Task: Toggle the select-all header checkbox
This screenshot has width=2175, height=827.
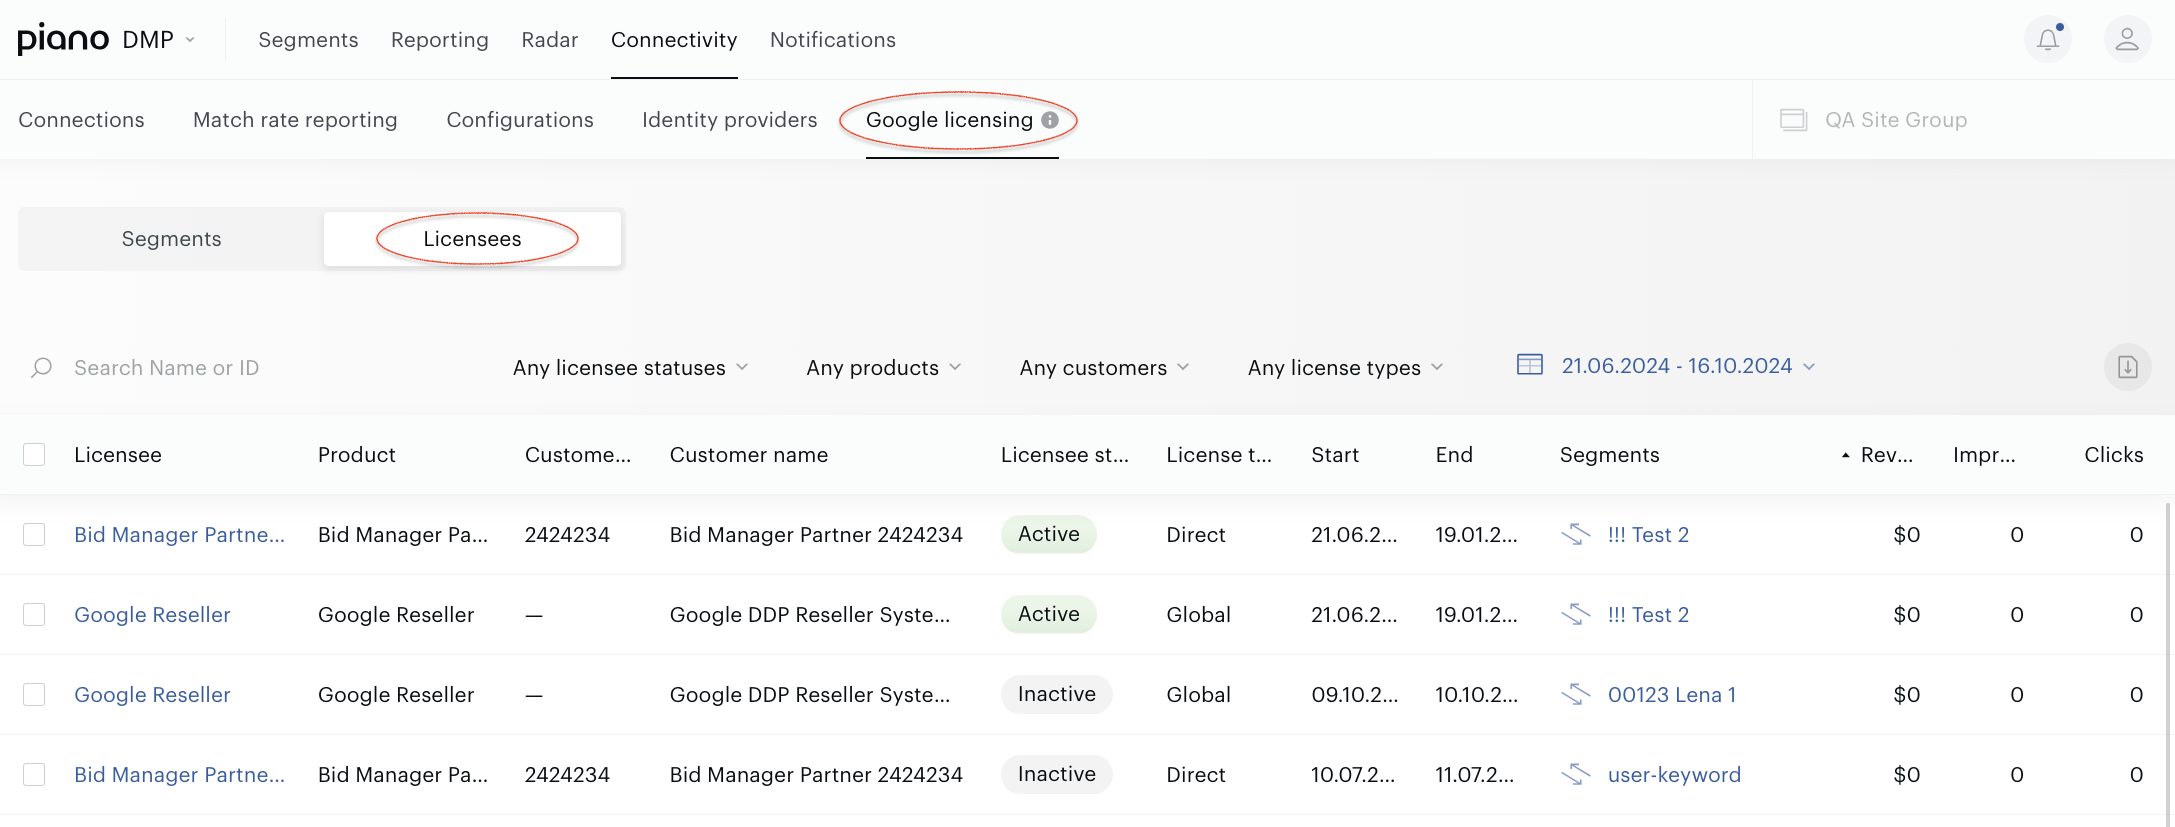Action: 34,455
